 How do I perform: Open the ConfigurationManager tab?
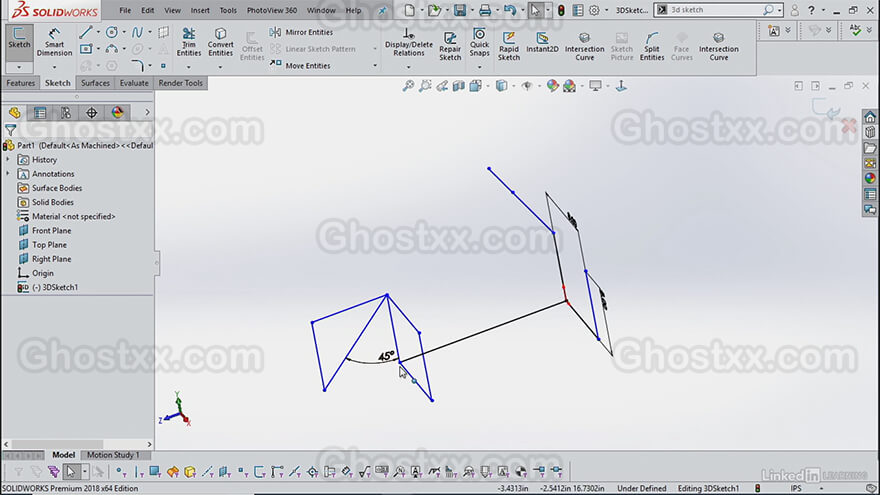(x=66, y=113)
